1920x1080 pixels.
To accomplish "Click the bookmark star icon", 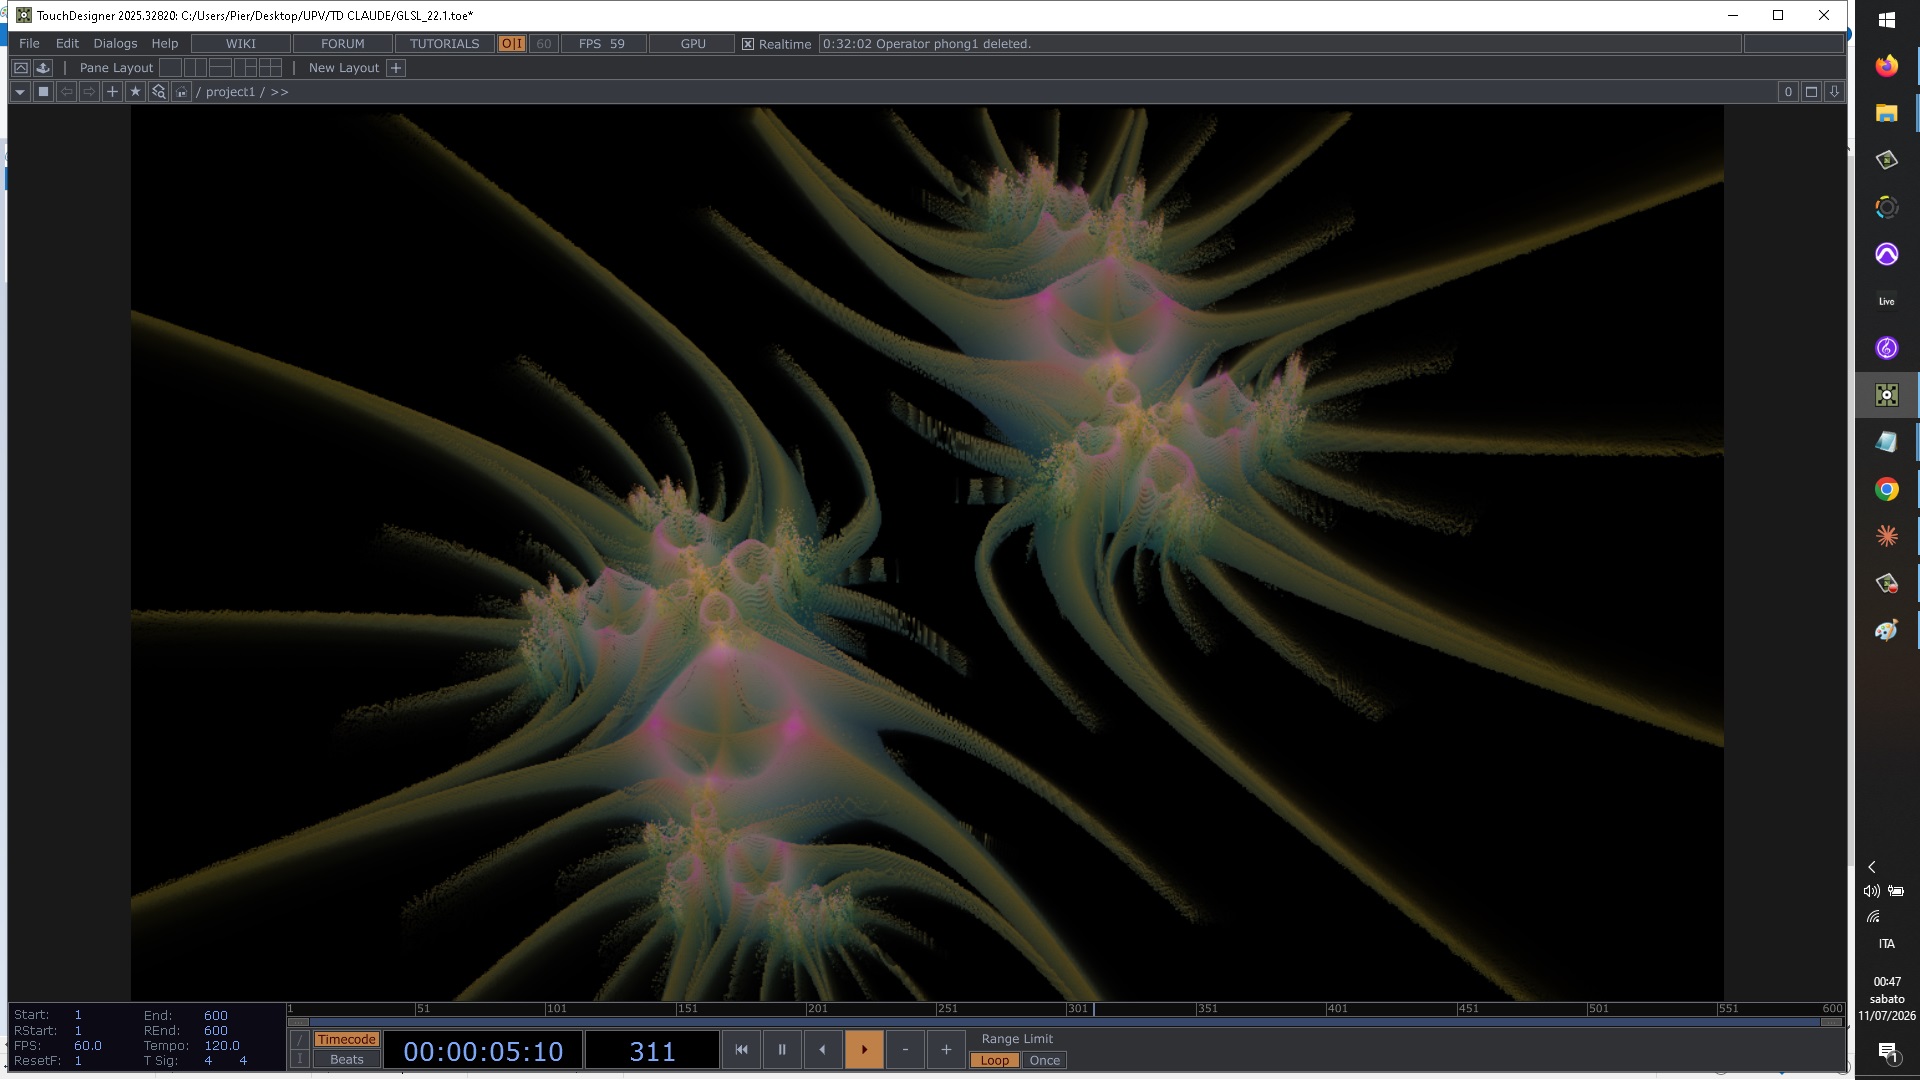I will tap(135, 92).
